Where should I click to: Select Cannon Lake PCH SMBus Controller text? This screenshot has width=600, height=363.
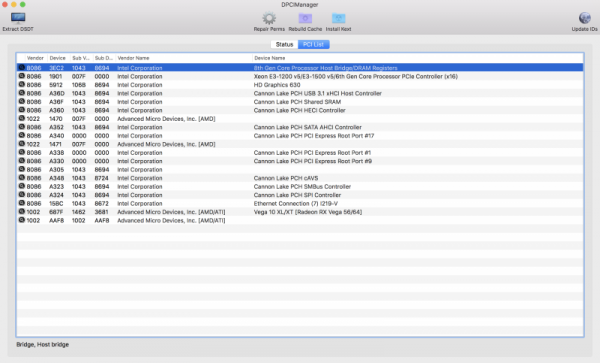pyautogui.click(x=302, y=187)
